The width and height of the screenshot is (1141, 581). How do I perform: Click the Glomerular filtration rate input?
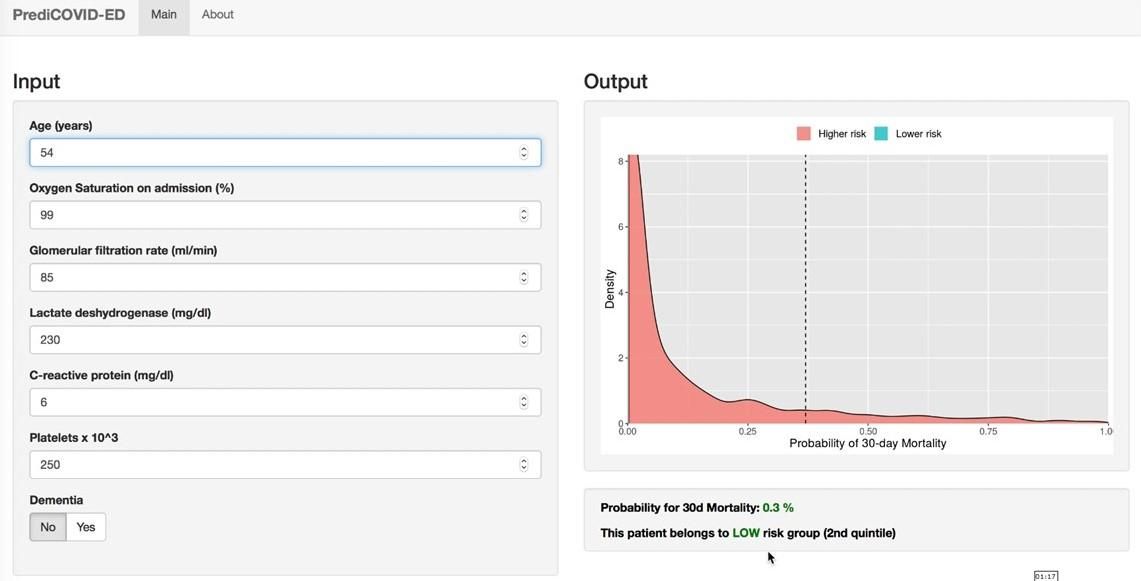(270, 277)
